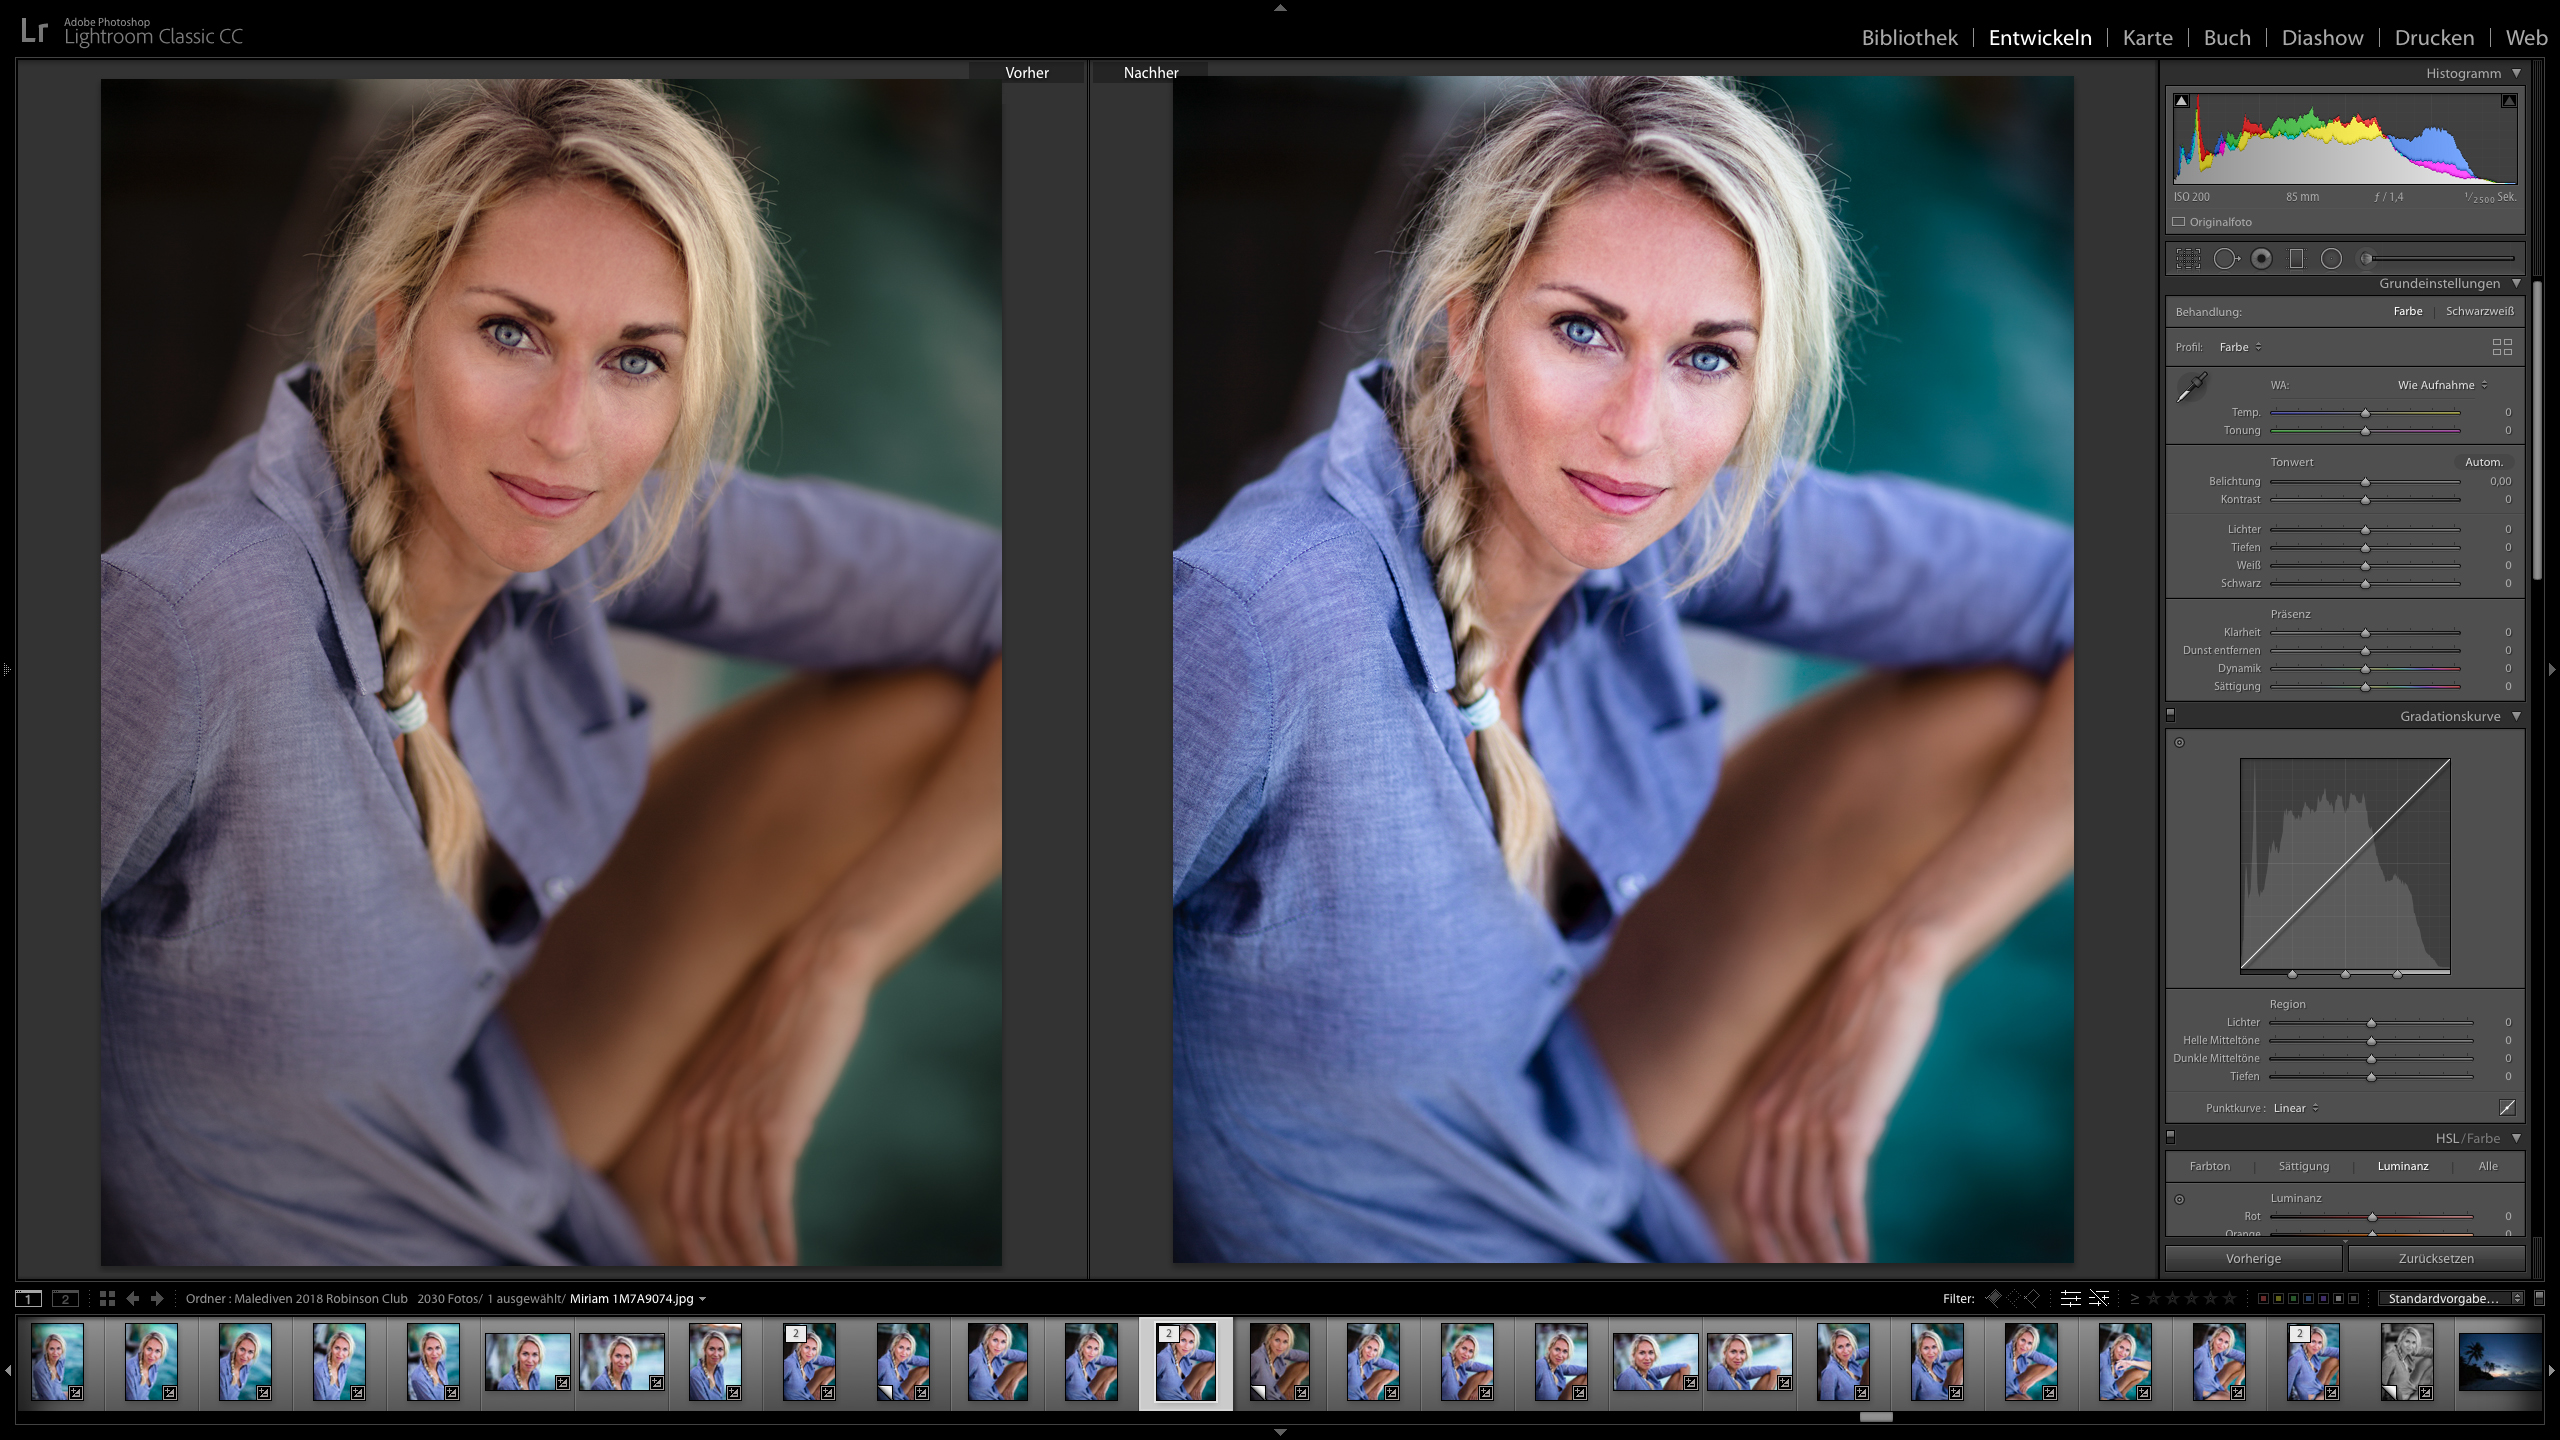Collapse the Grundeinstellungen panel
This screenshot has height=1440, width=2560.
[2516, 283]
